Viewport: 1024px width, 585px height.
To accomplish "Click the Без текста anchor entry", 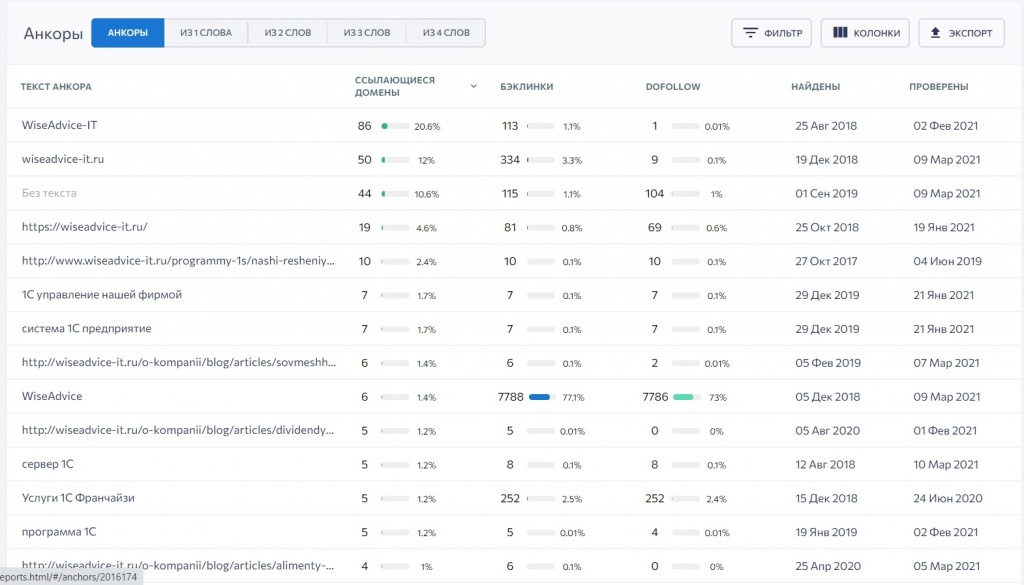I will click(49, 193).
